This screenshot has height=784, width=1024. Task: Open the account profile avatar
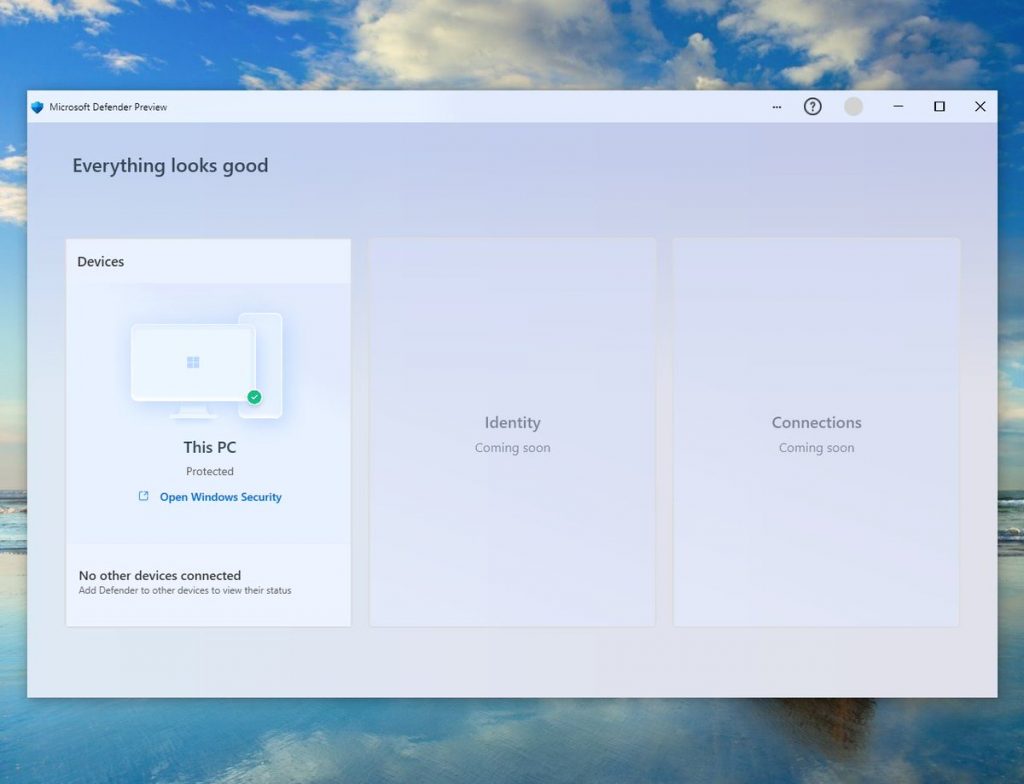coord(853,107)
